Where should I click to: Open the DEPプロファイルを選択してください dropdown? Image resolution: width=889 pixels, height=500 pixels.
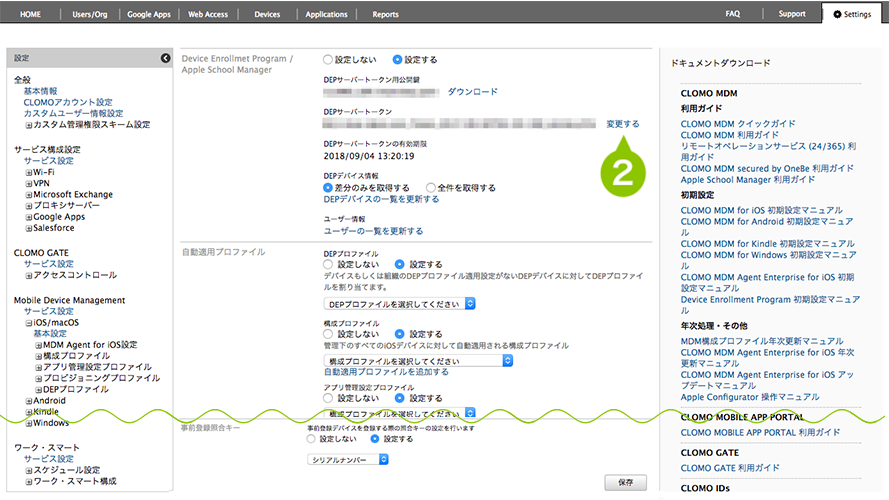click(399, 303)
